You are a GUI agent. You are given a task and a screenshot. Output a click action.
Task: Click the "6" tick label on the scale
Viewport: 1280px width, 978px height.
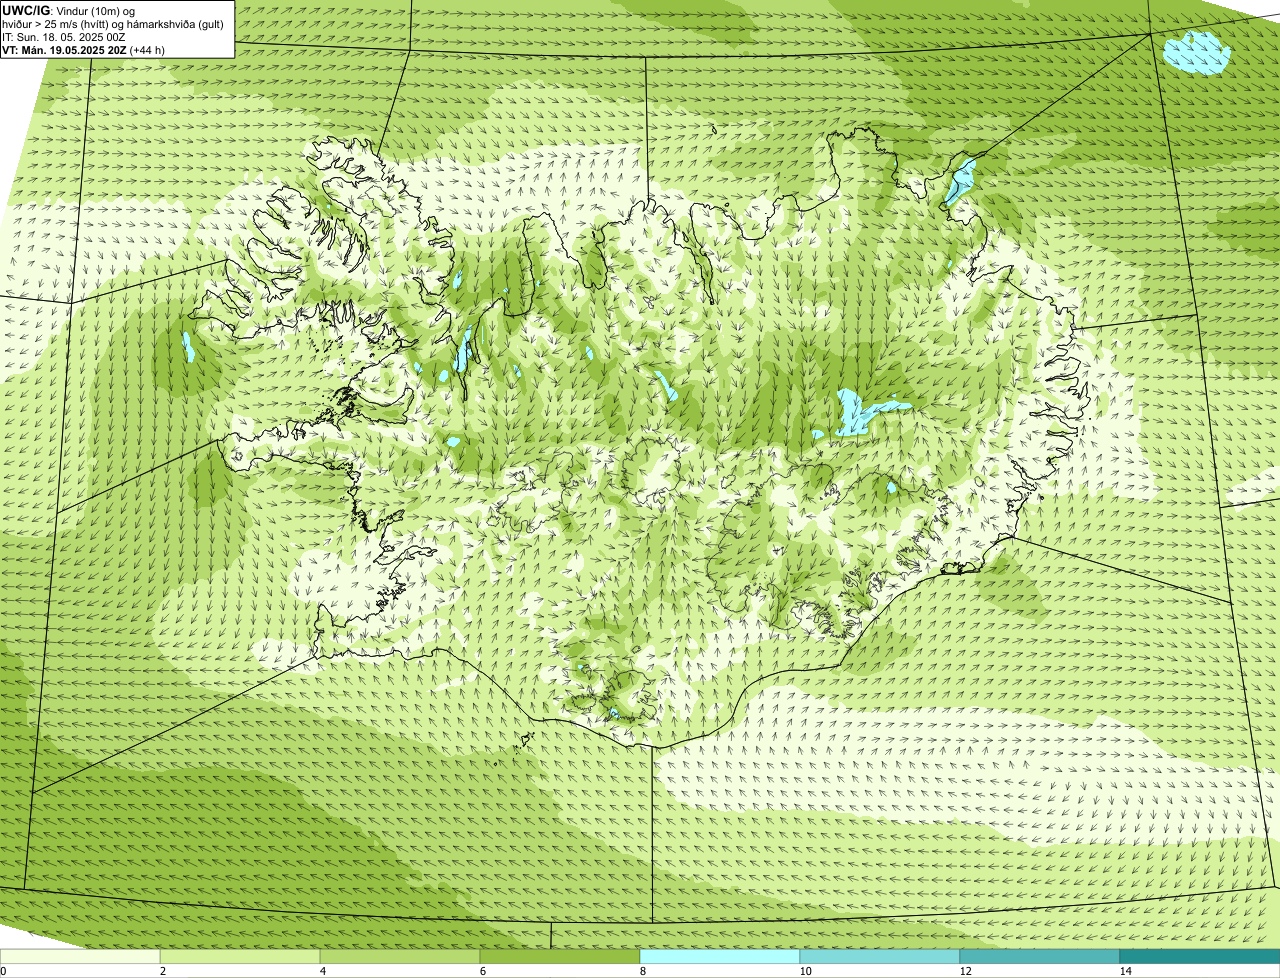coord(482,971)
